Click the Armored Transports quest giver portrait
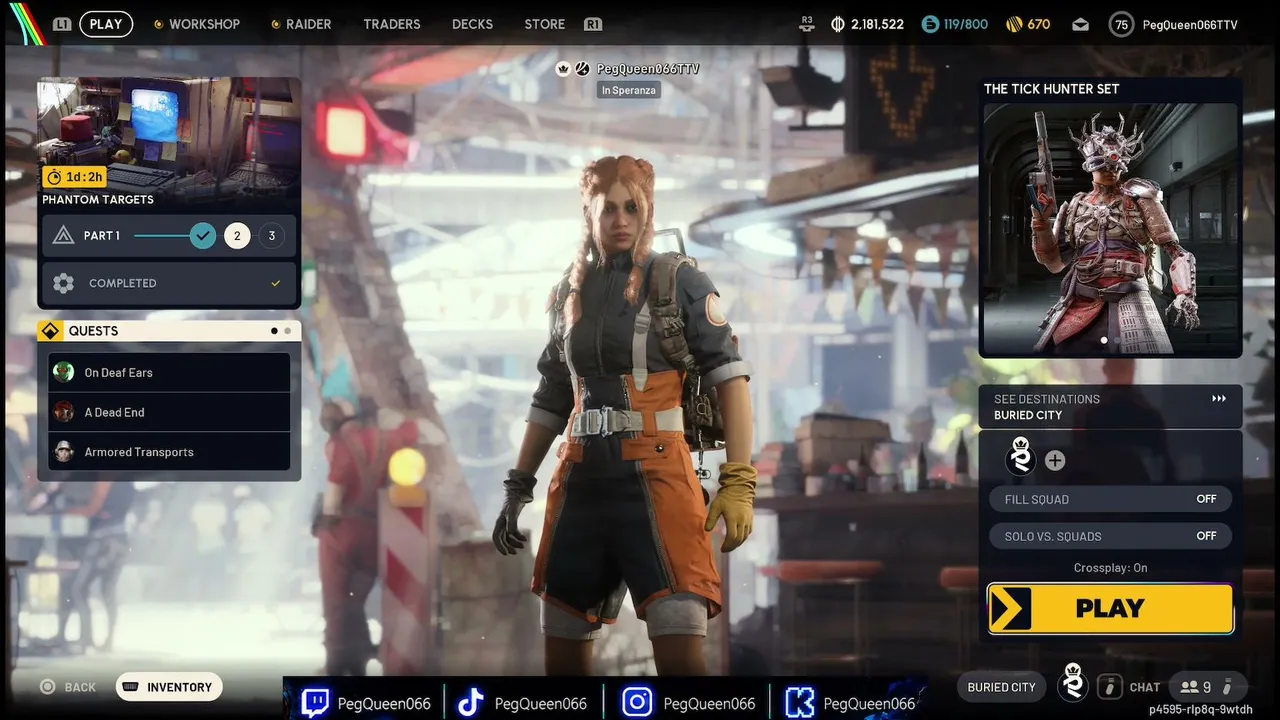The height and width of the screenshot is (720, 1280). click(x=64, y=452)
